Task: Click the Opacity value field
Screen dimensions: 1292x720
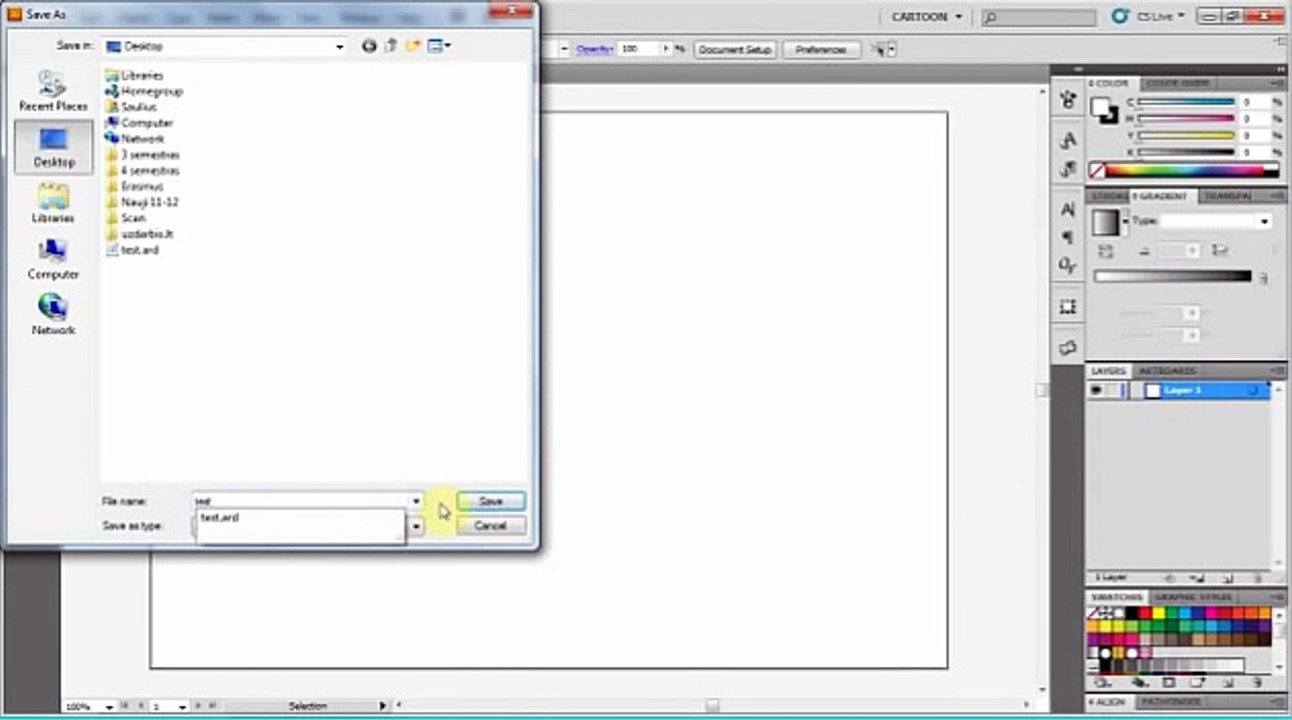Action: (638, 49)
